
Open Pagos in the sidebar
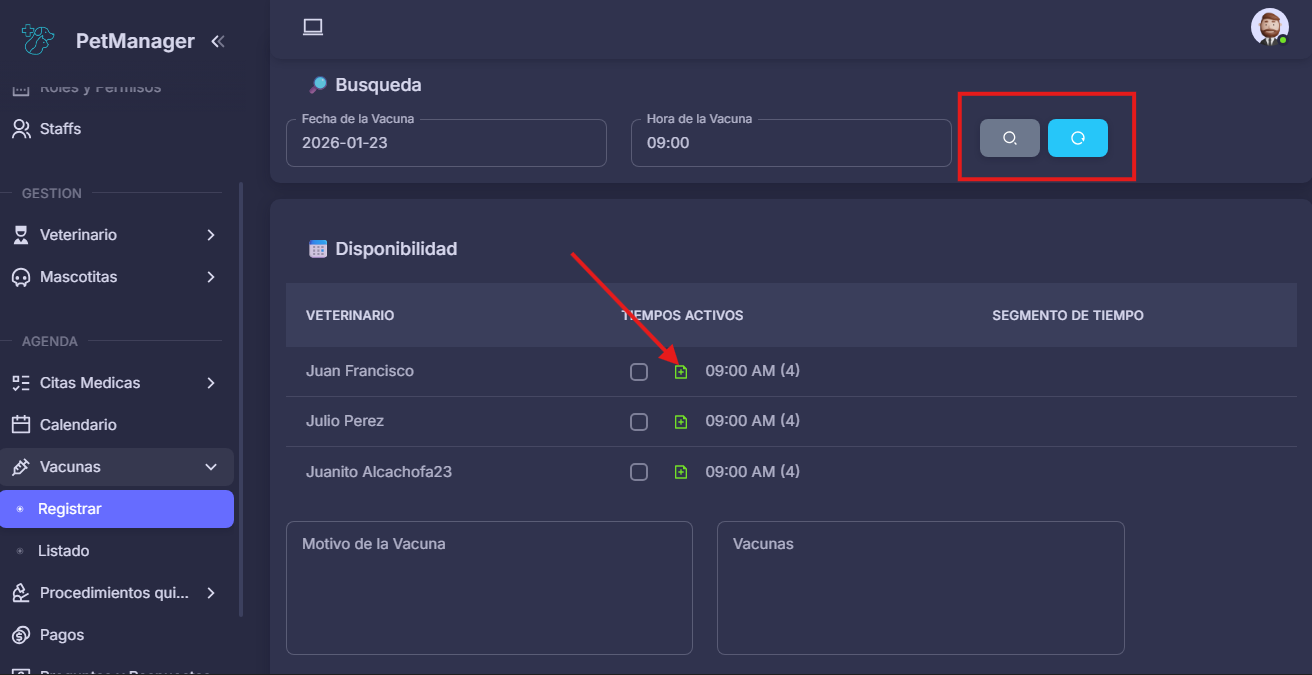(x=62, y=635)
